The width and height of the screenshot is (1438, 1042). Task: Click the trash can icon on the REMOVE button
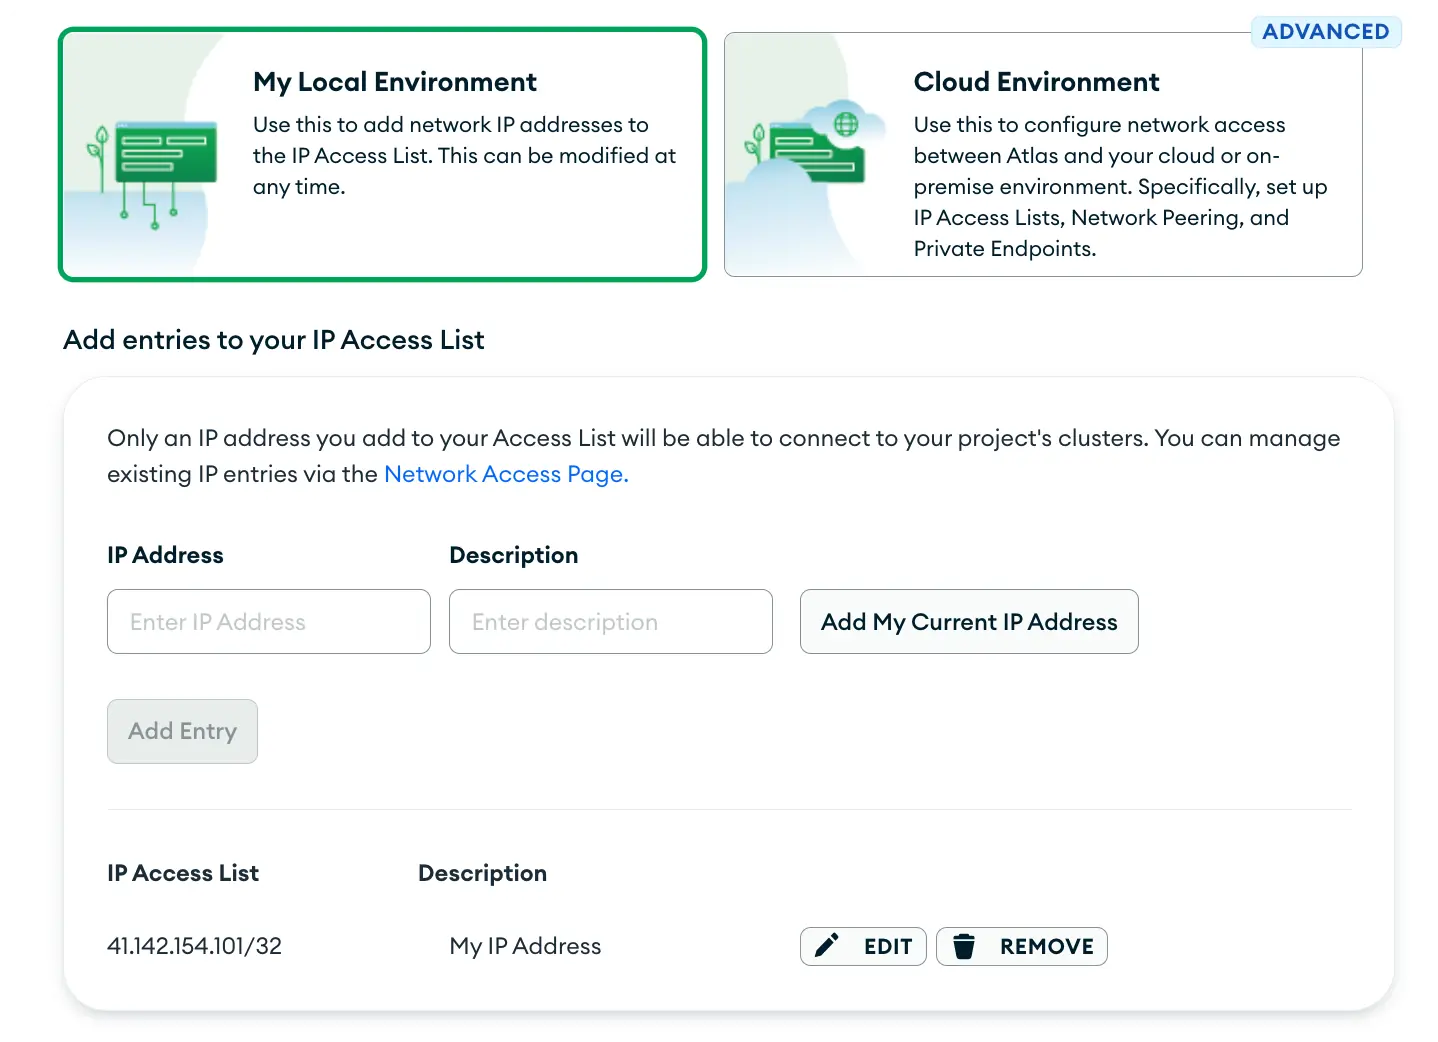[x=964, y=946]
